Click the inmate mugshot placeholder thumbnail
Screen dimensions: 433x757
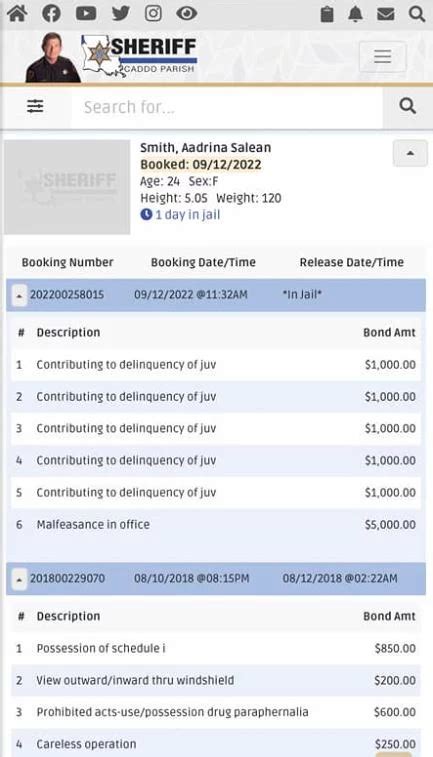pos(67,187)
